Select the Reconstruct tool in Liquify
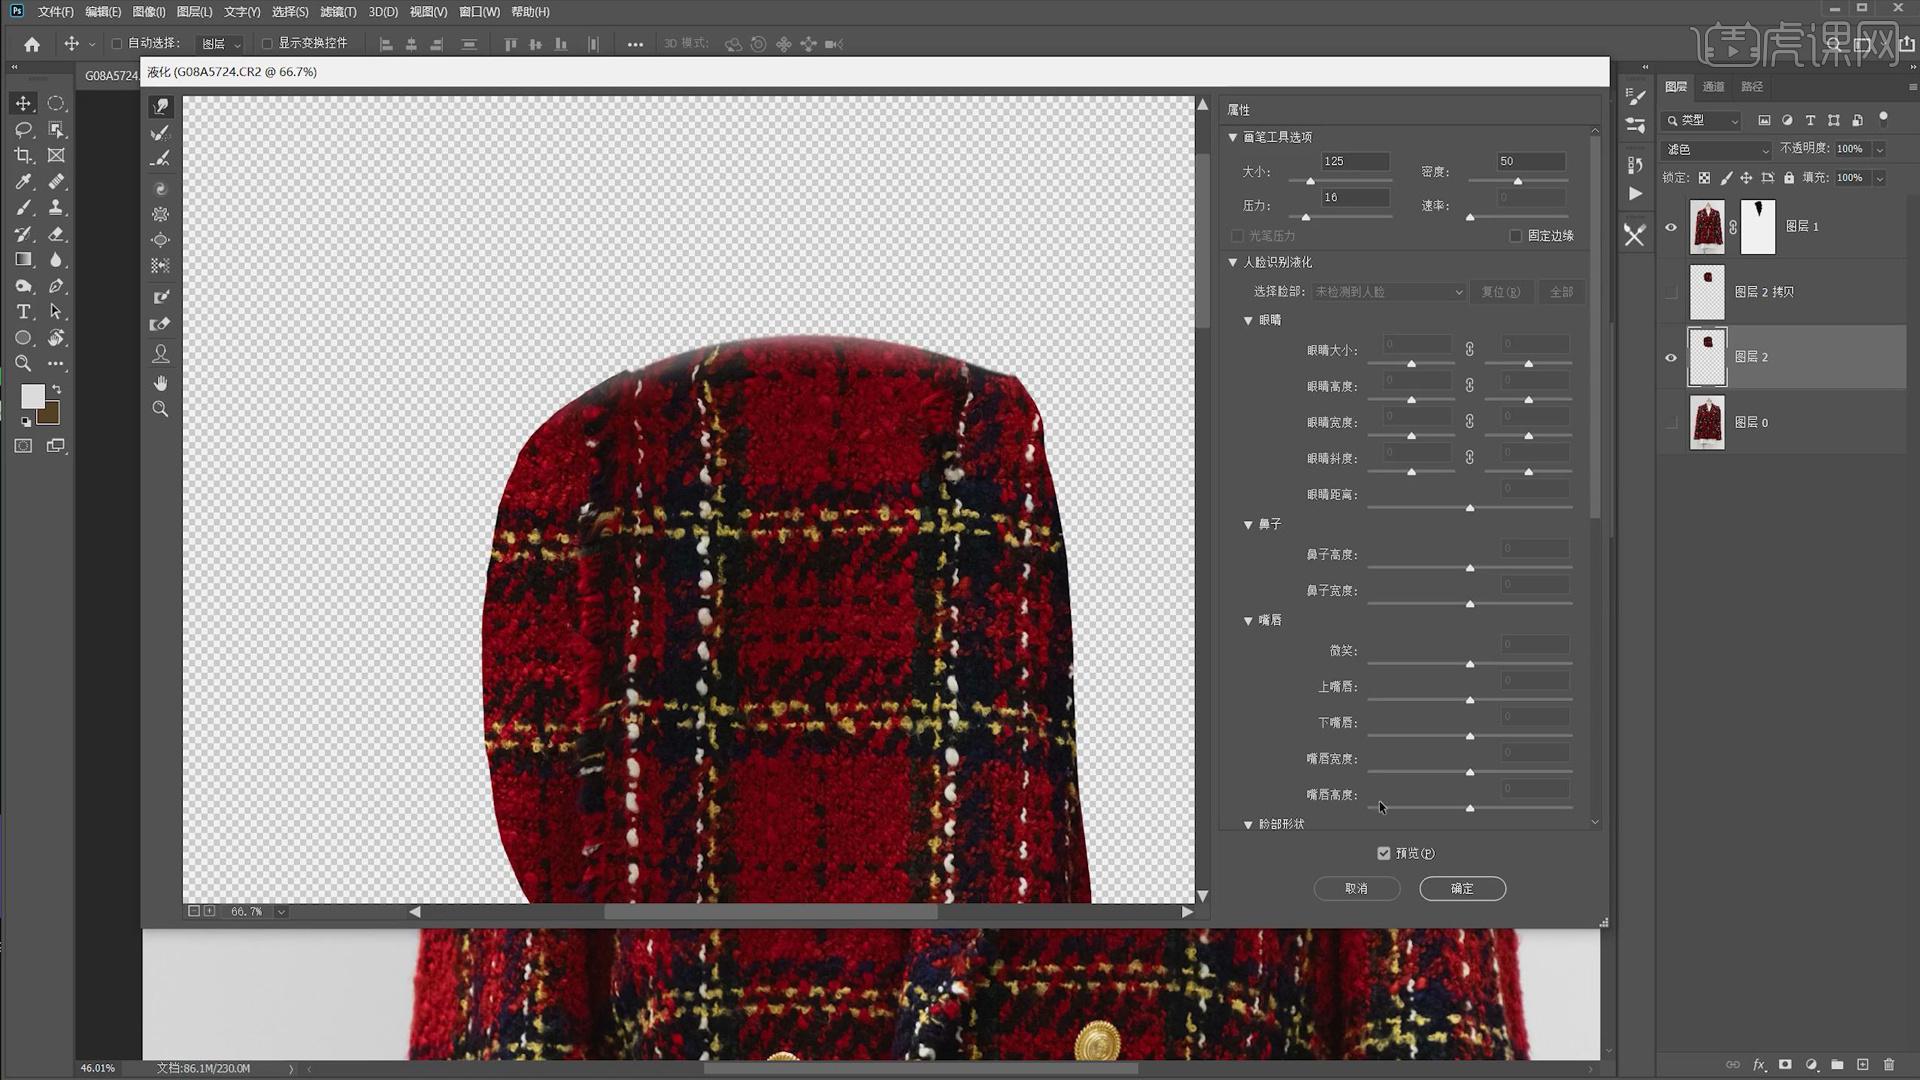Image resolution: width=1920 pixels, height=1080 pixels. point(161,133)
